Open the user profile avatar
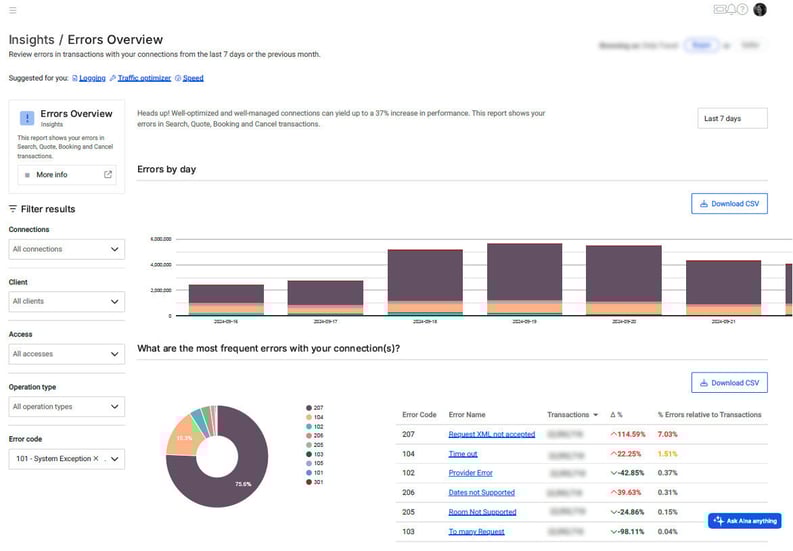 click(x=760, y=10)
